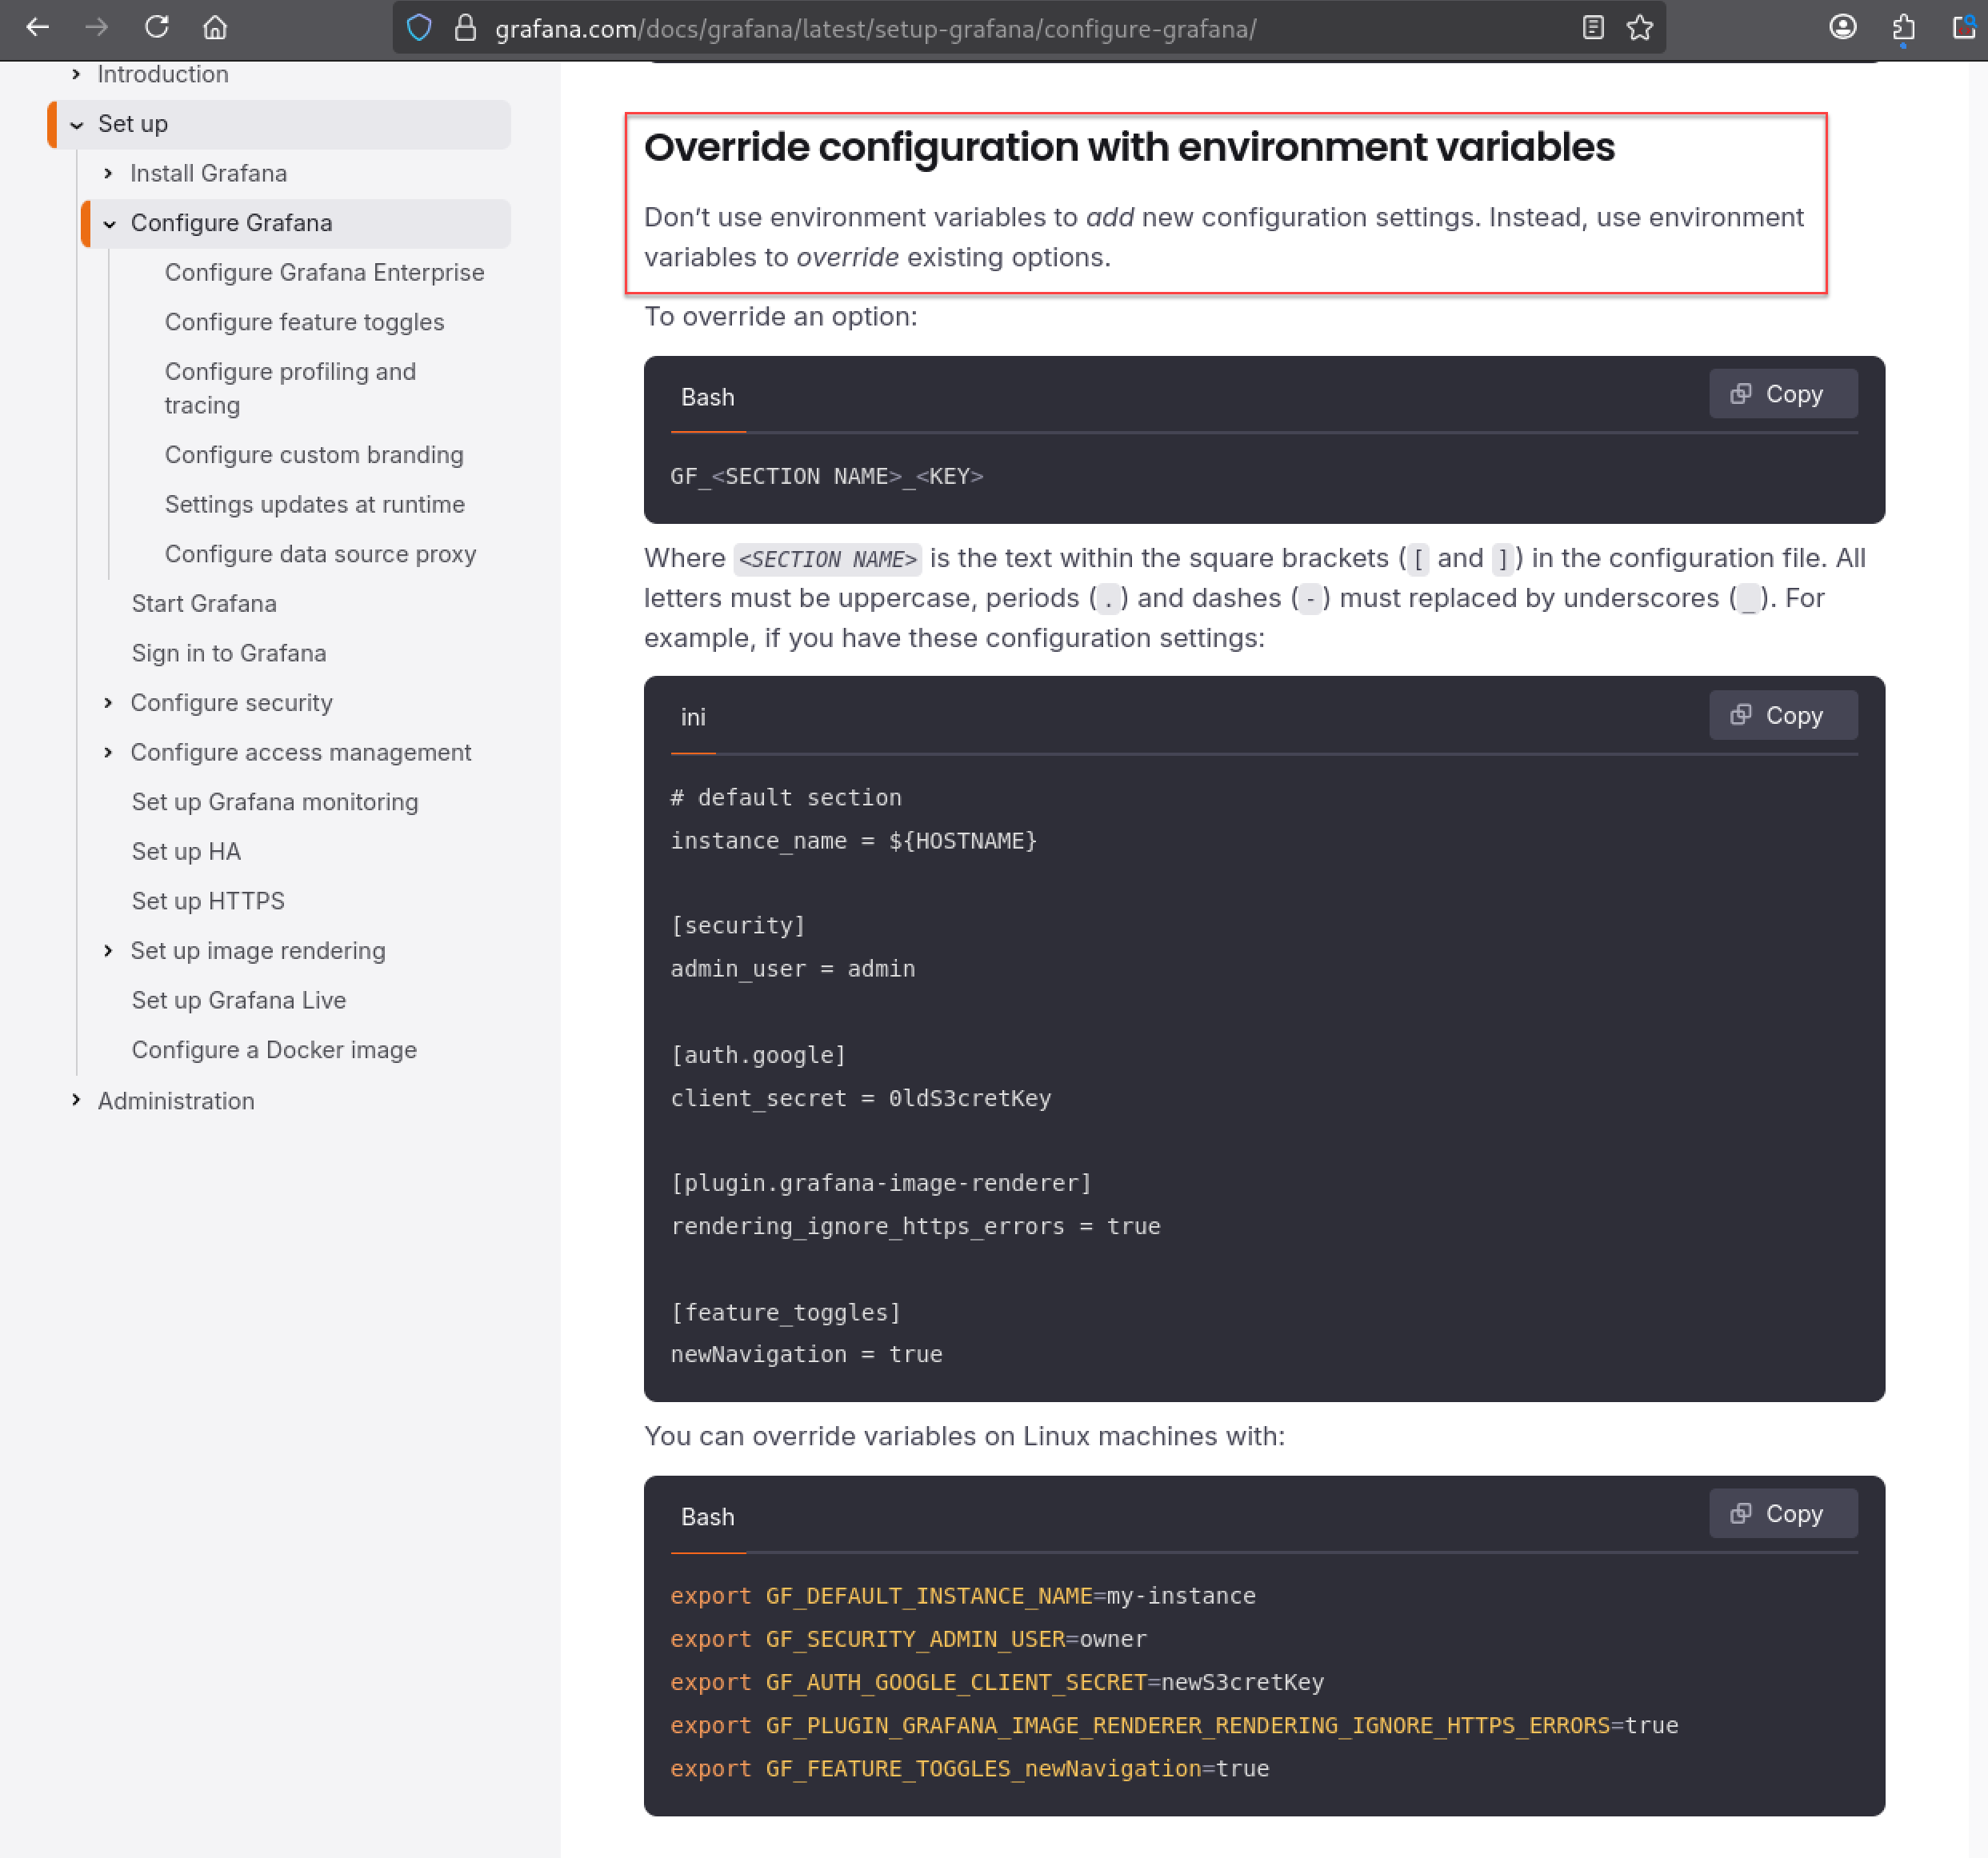
Task: Open the extensions puzzle icon
Action: point(1903,28)
